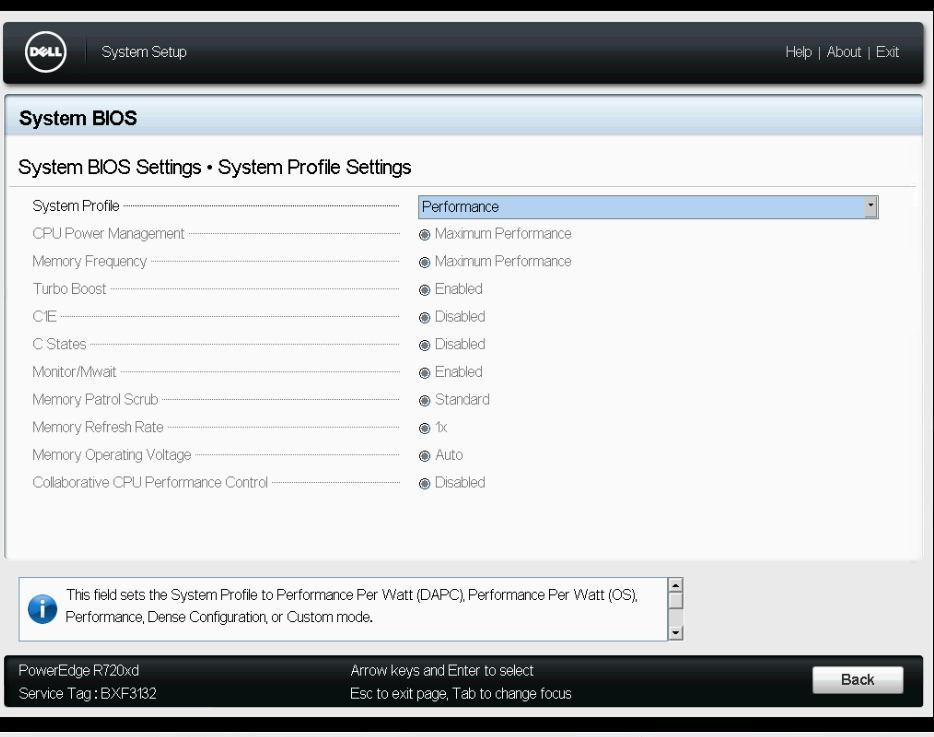Open the System Profile dropdown arrow

pos(870,207)
